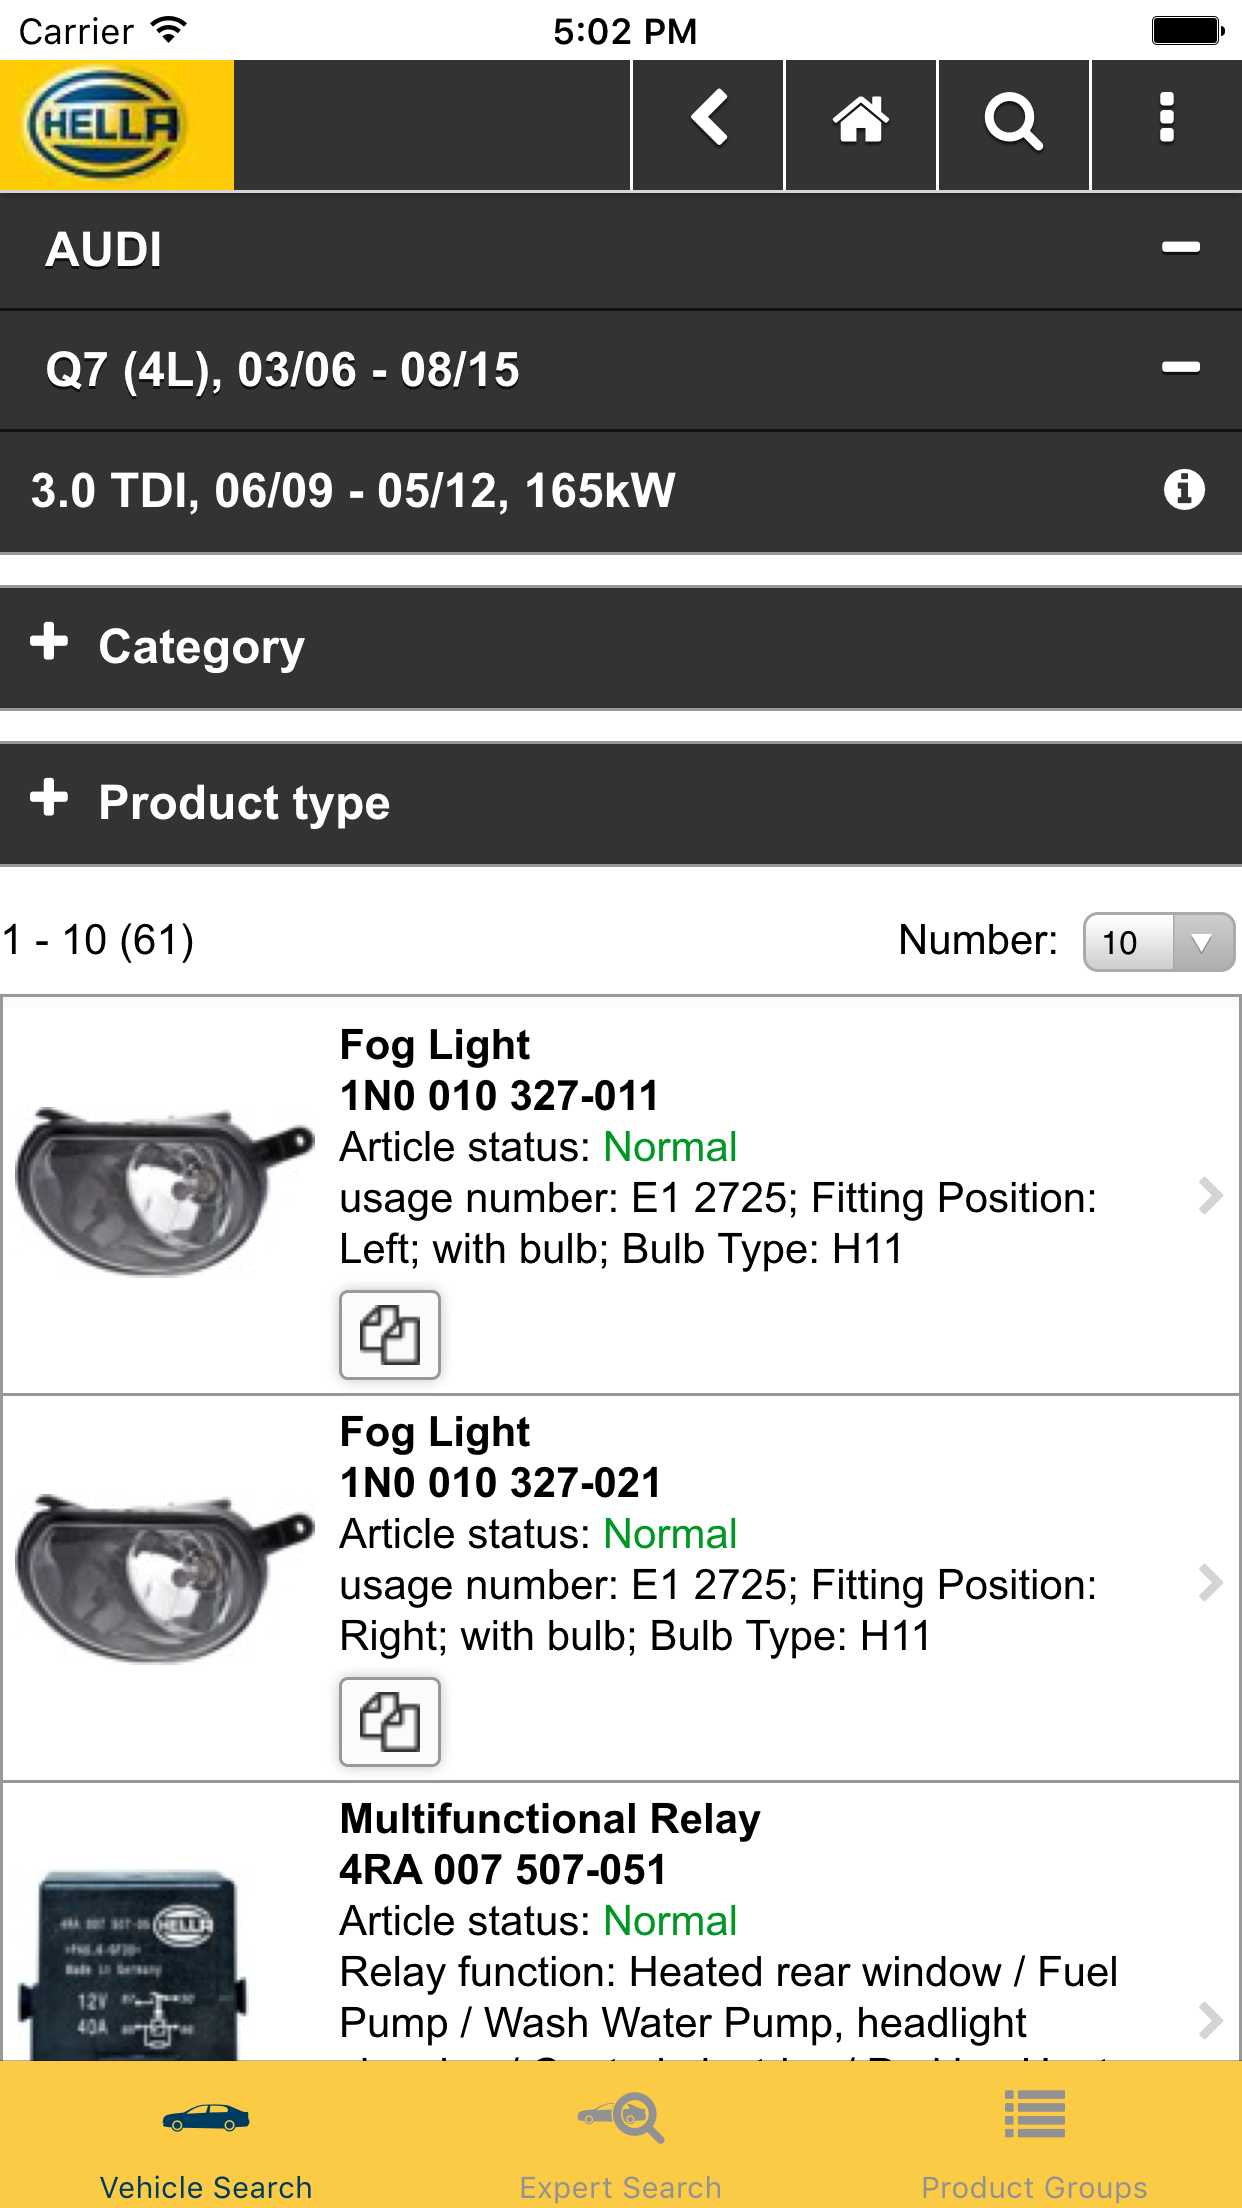Collapse the AUDI manufacturer row
This screenshot has height=2208, width=1242.
pyautogui.click(x=1180, y=248)
